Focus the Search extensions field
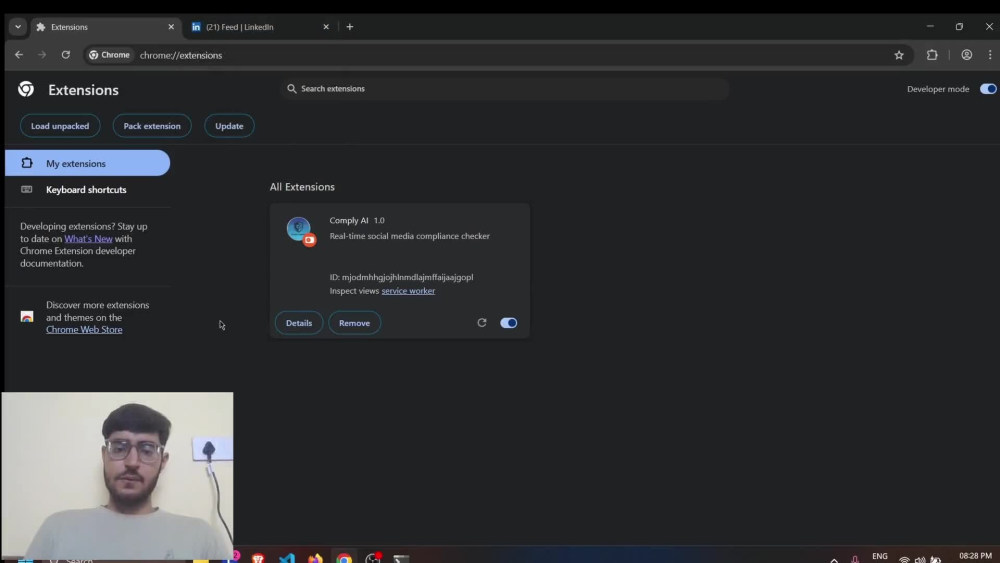 click(504, 89)
